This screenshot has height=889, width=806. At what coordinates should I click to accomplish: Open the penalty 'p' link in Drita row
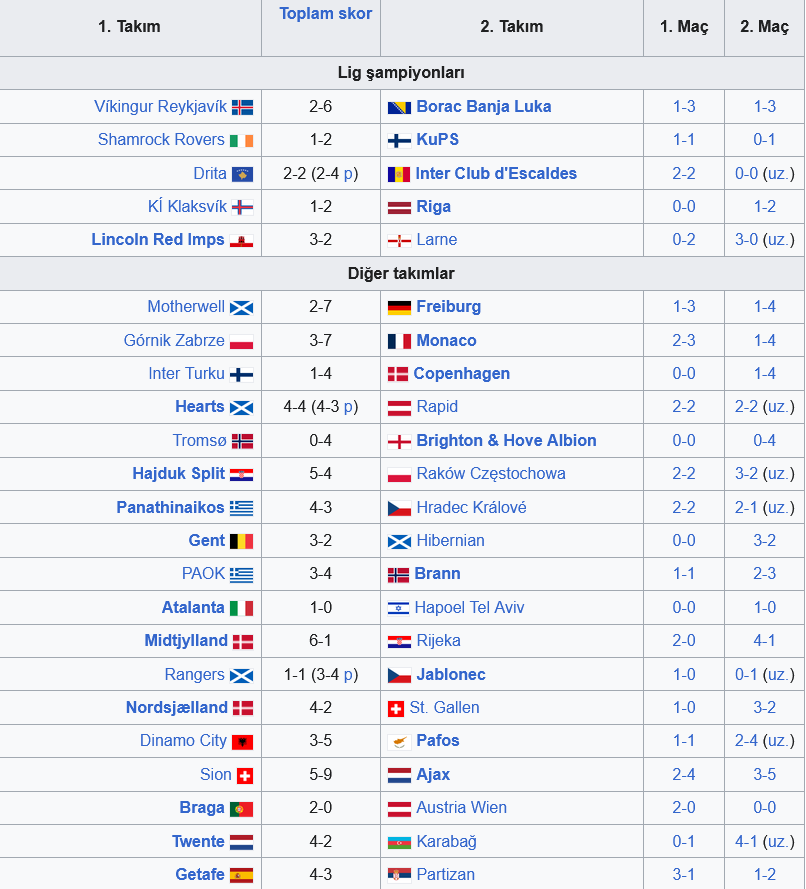coord(349,175)
